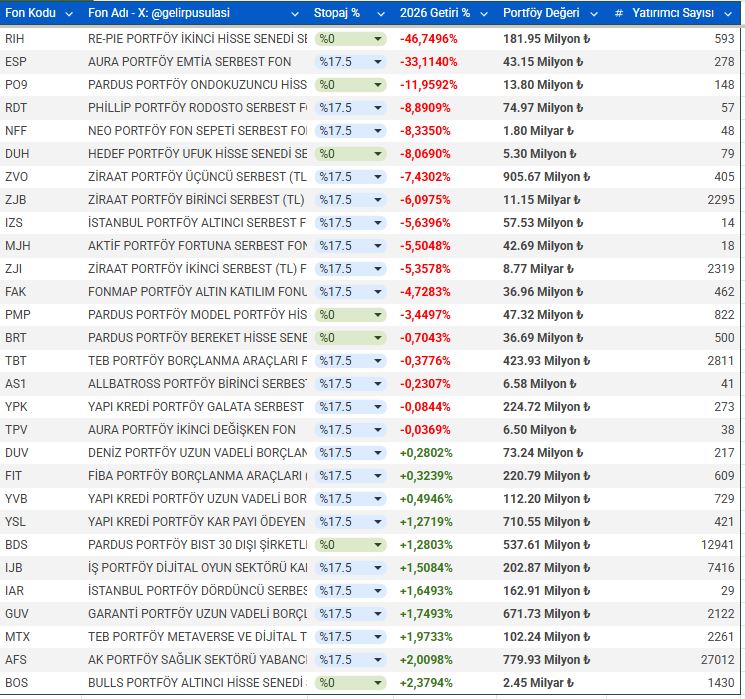Select investor count 593
The width and height of the screenshot is (745, 699).
725,39
